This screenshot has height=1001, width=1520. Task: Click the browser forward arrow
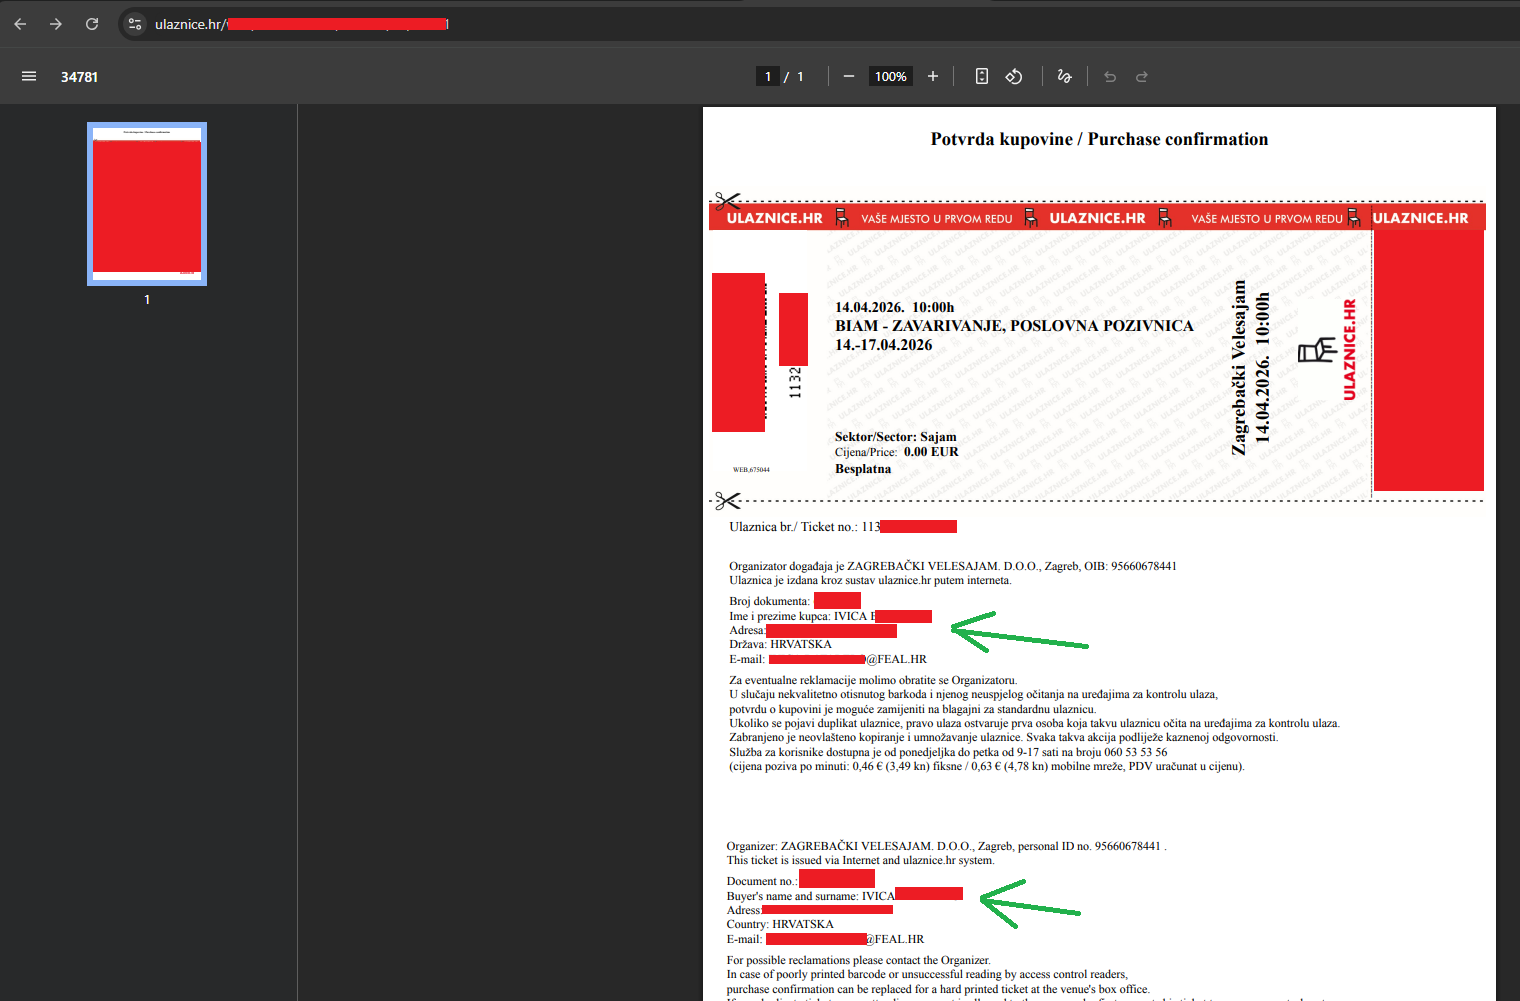56,24
